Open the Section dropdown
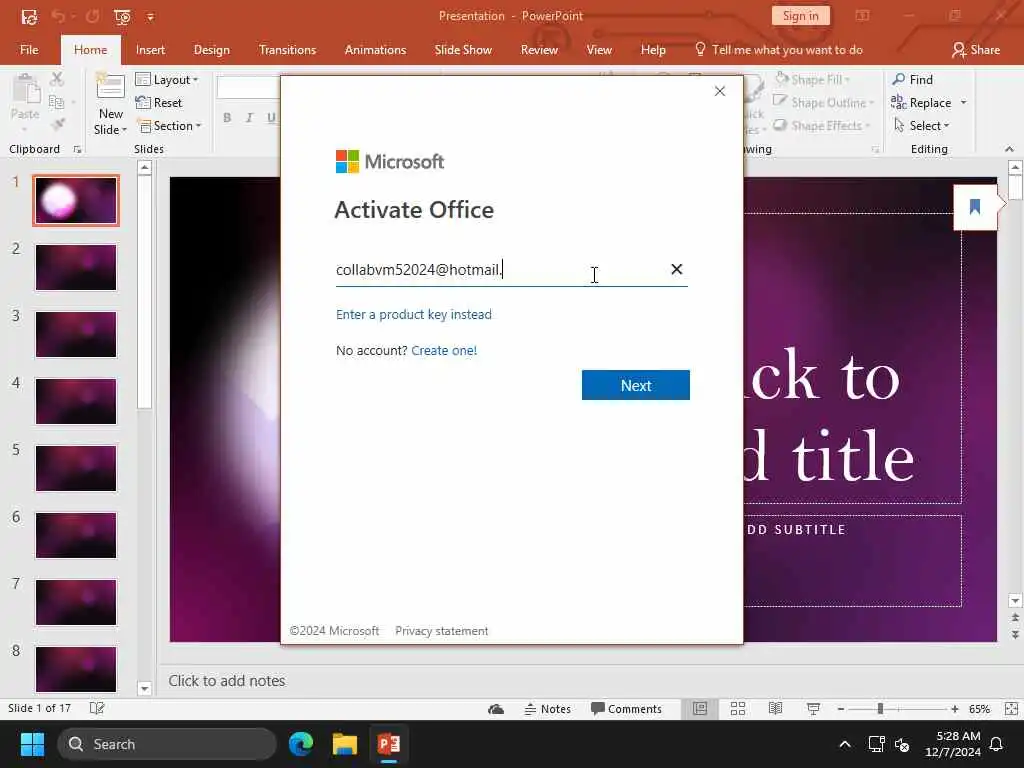This screenshot has height=768, width=1024. pyautogui.click(x=169, y=126)
